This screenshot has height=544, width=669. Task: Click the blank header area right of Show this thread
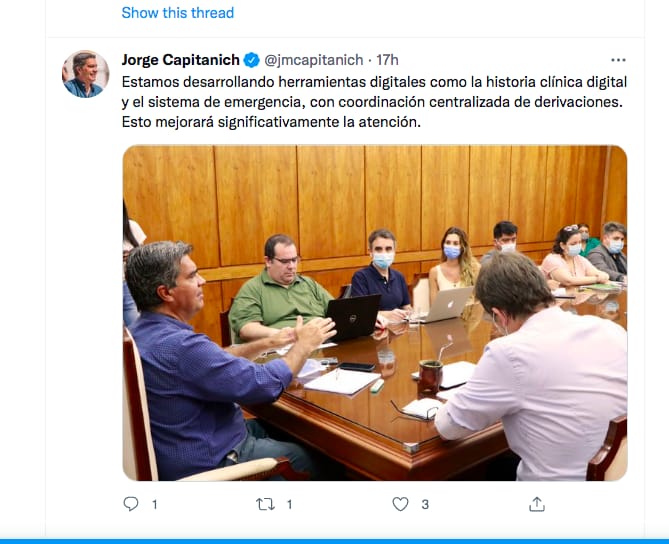click(x=439, y=13)
